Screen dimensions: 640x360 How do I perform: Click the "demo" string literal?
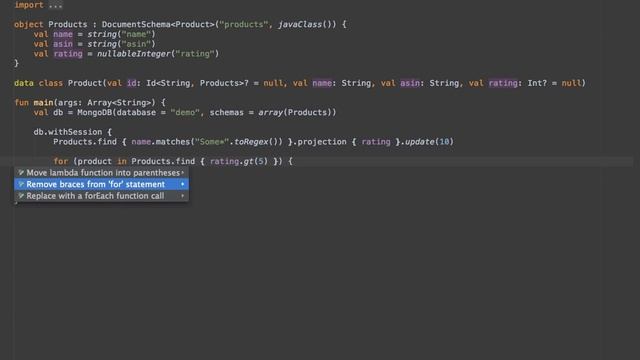pyautogui.click(x=185, y=113)
